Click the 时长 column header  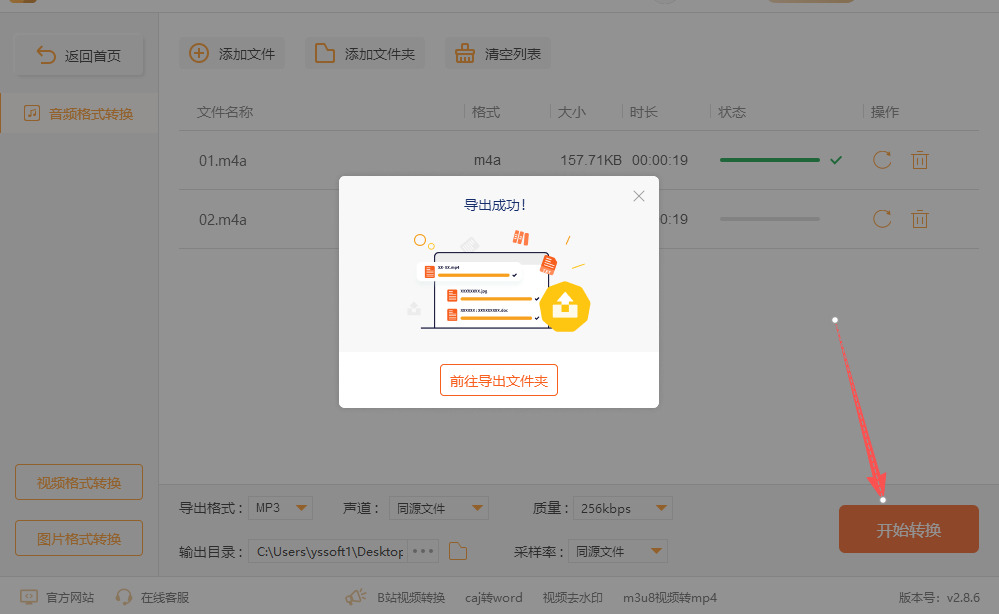[x=643, y=112]
